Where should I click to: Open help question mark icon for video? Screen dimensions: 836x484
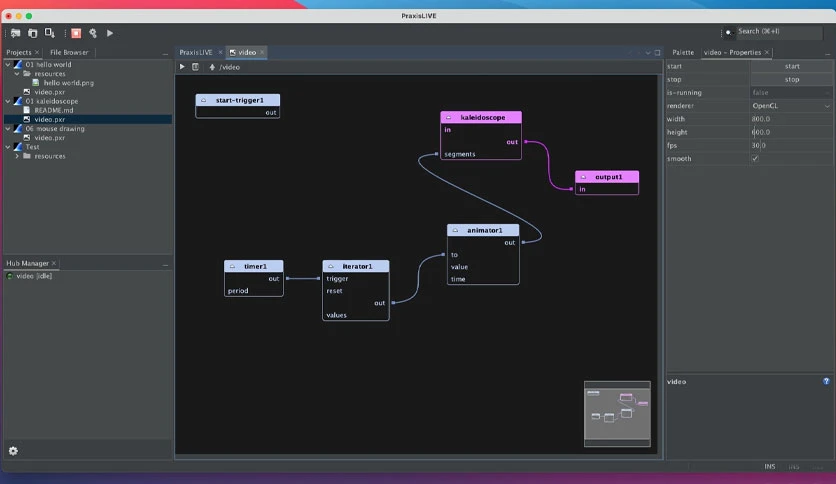826,381
